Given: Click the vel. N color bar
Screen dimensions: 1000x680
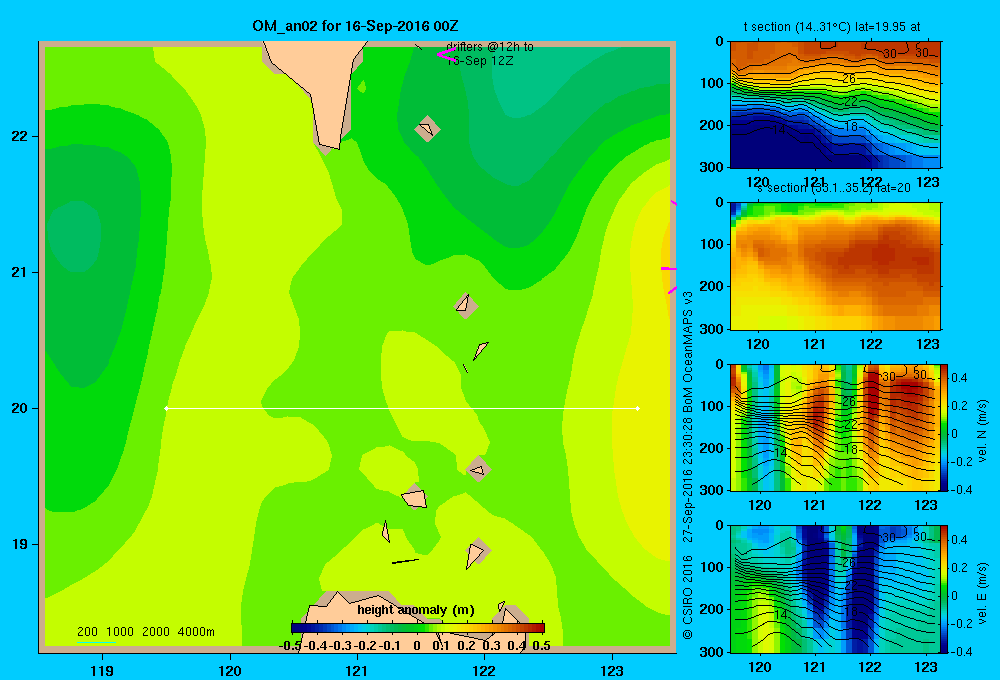Looking at the screenshot, I should [944, 427].
